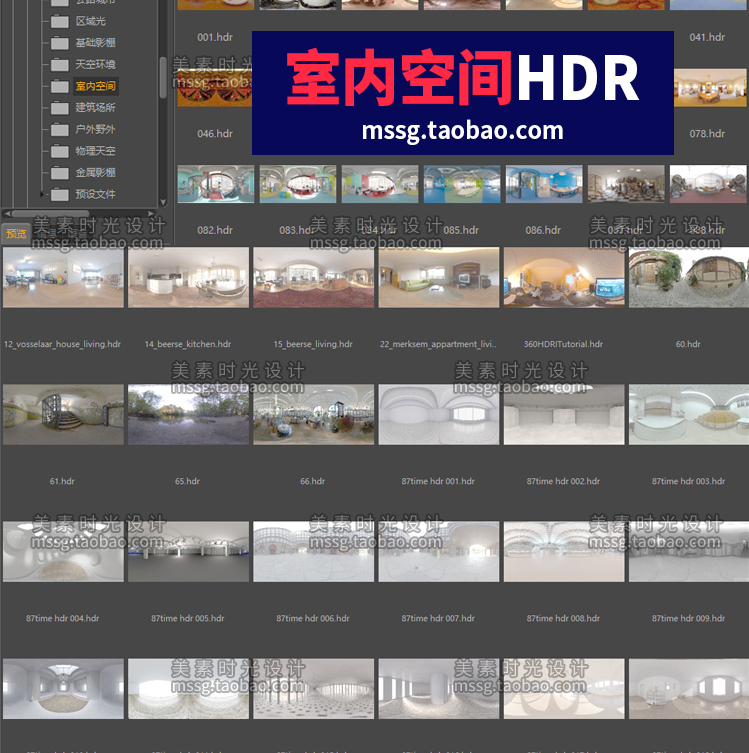Select the 87time hdr 003.hdr thumbnail

pos(689,414)
